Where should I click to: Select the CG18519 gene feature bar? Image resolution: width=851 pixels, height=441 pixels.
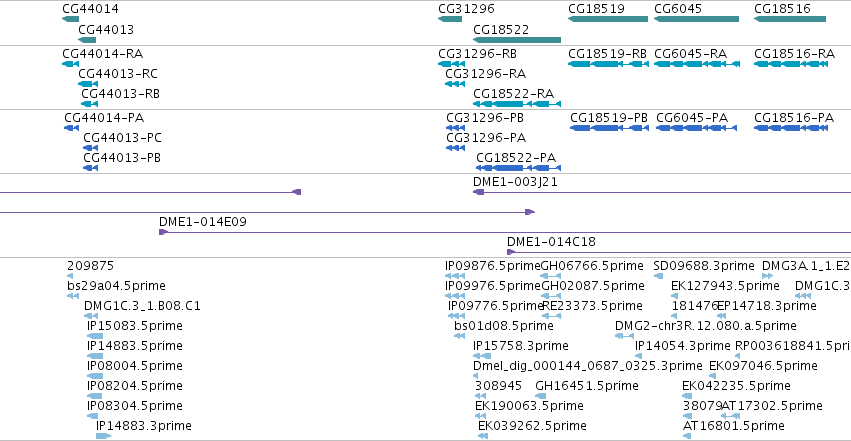coord(608,19)
